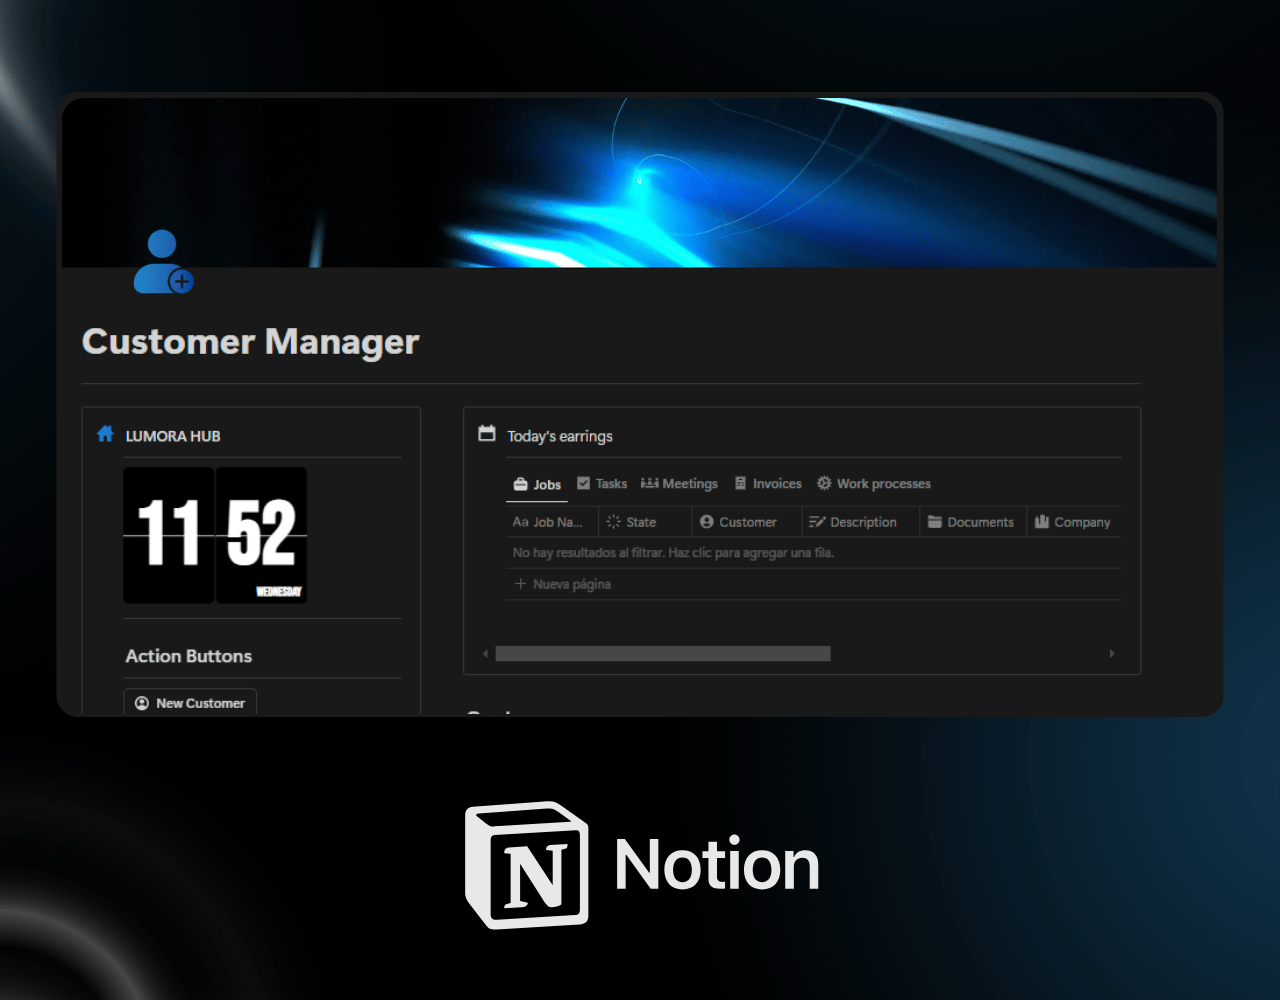This screenshot has width=1280, height=1000.
Task: Click the "No hay resultados al filtrar" row
Action: click(814, 553)
